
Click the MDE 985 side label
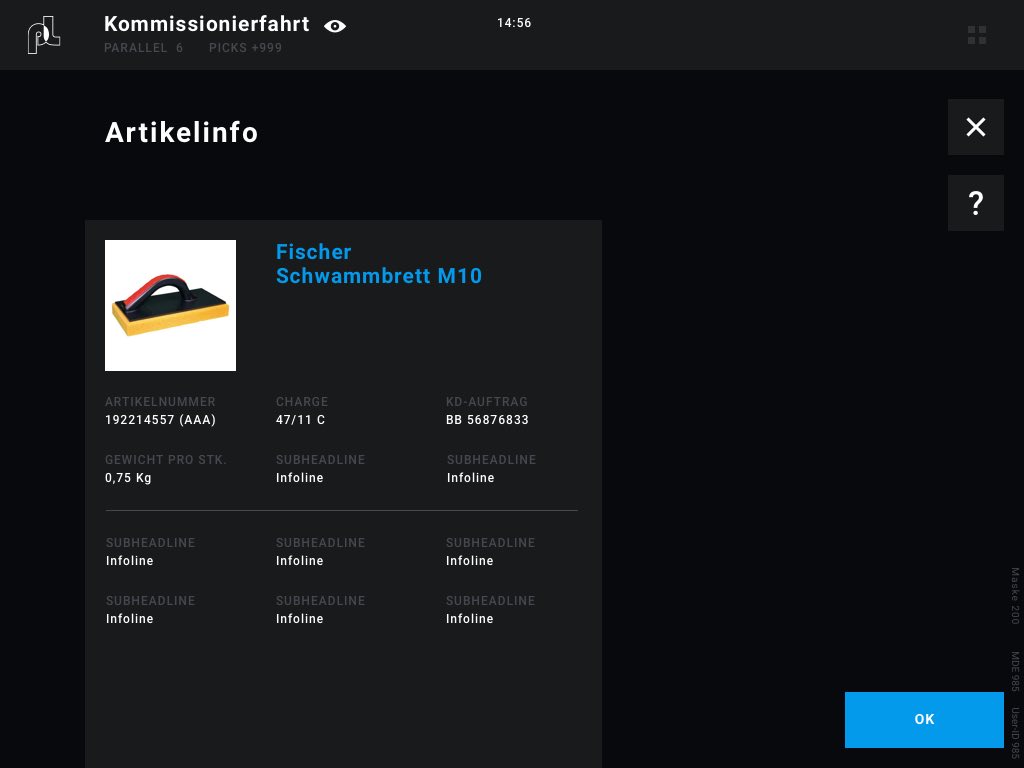[1015, 671]
